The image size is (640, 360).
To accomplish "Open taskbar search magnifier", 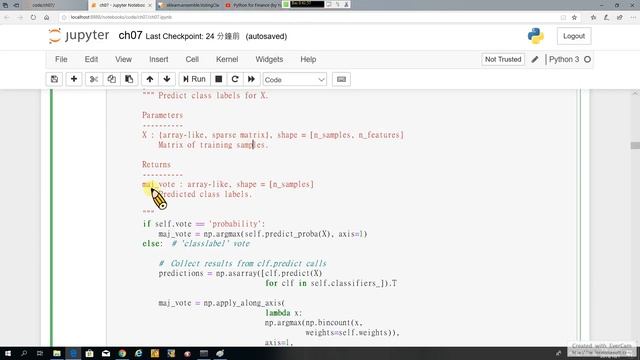I will (x=24, y=353).
